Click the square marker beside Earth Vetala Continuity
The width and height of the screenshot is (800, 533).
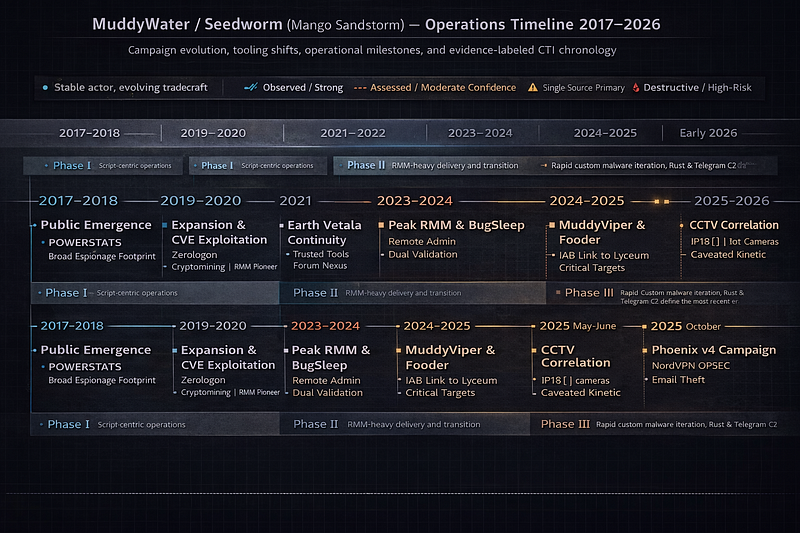[x=281, y=225]
